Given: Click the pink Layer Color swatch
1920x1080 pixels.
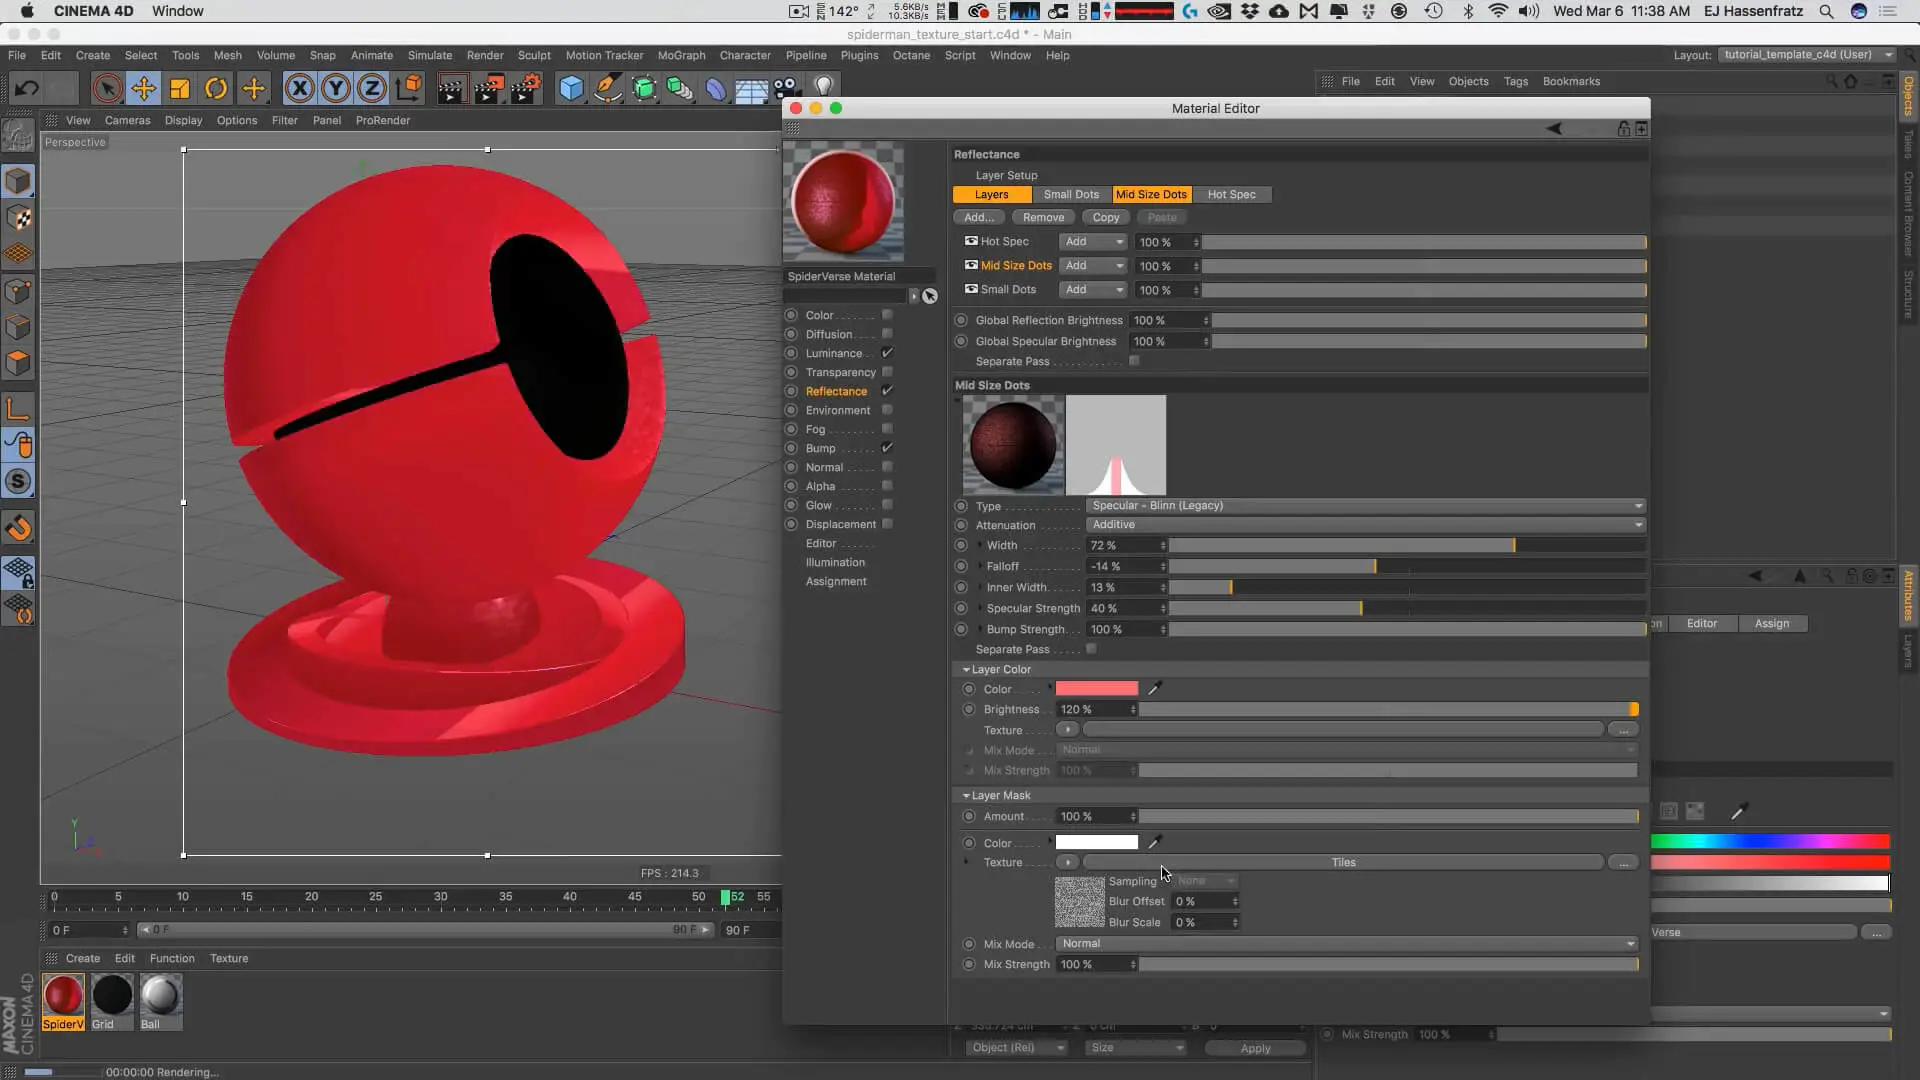Looking at the screenshot, I should point(1096,688).
